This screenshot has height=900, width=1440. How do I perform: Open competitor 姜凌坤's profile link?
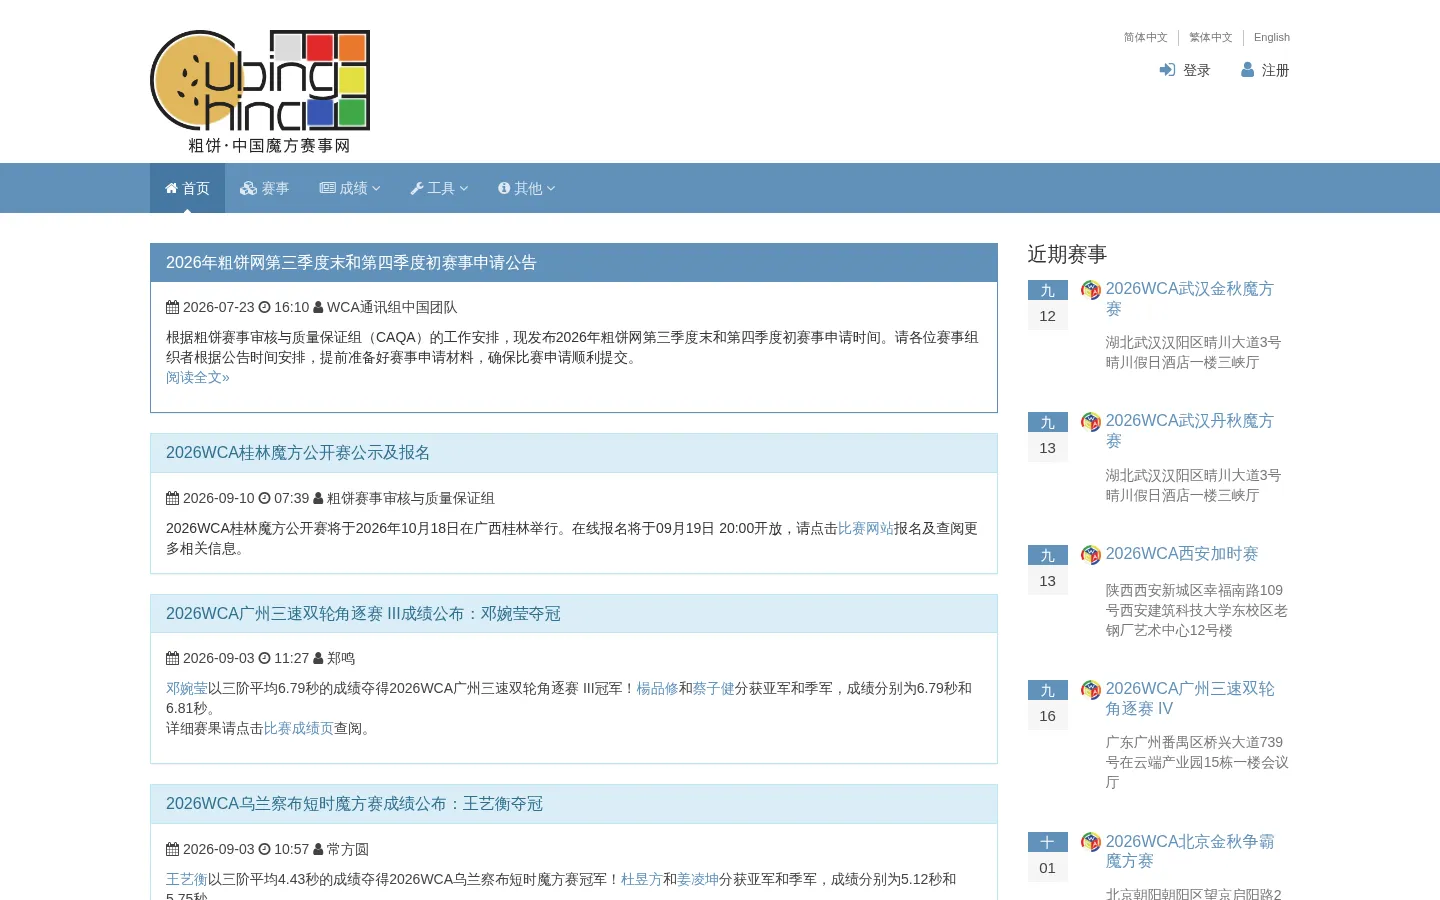698,879
